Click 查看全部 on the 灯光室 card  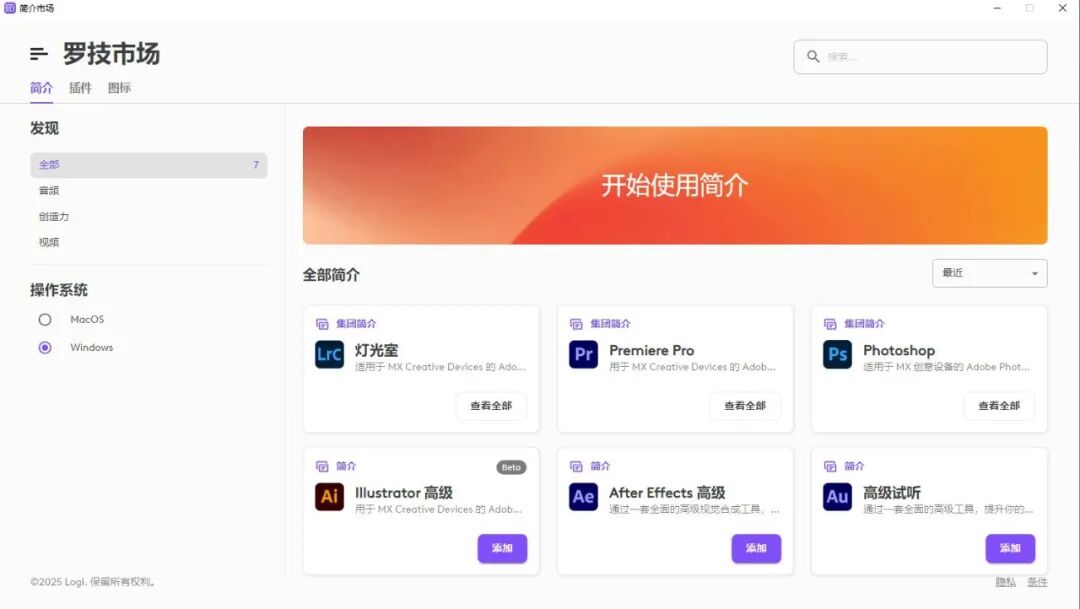pos(491,406)
